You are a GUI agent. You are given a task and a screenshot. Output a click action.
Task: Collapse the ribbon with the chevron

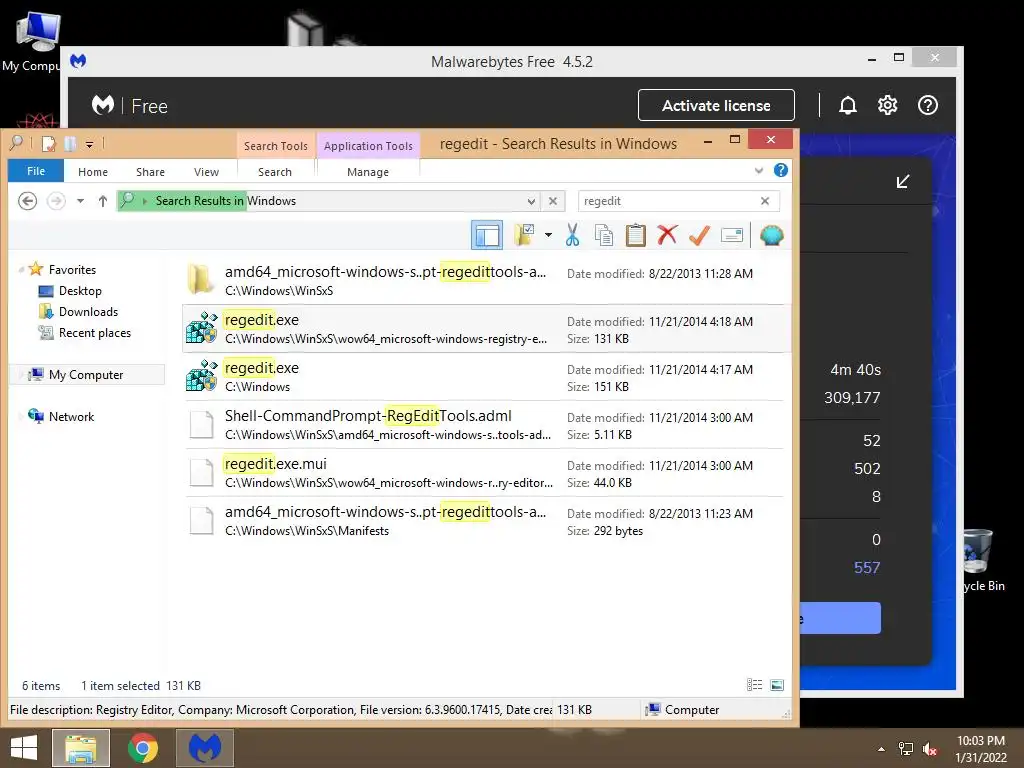759,170
